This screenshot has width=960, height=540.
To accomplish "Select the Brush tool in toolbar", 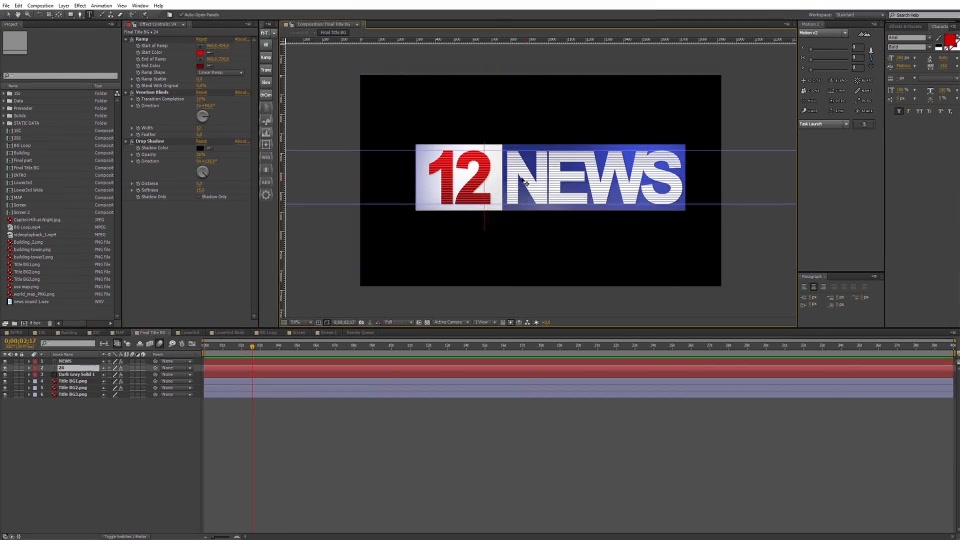I will click(x=102, y=15).
